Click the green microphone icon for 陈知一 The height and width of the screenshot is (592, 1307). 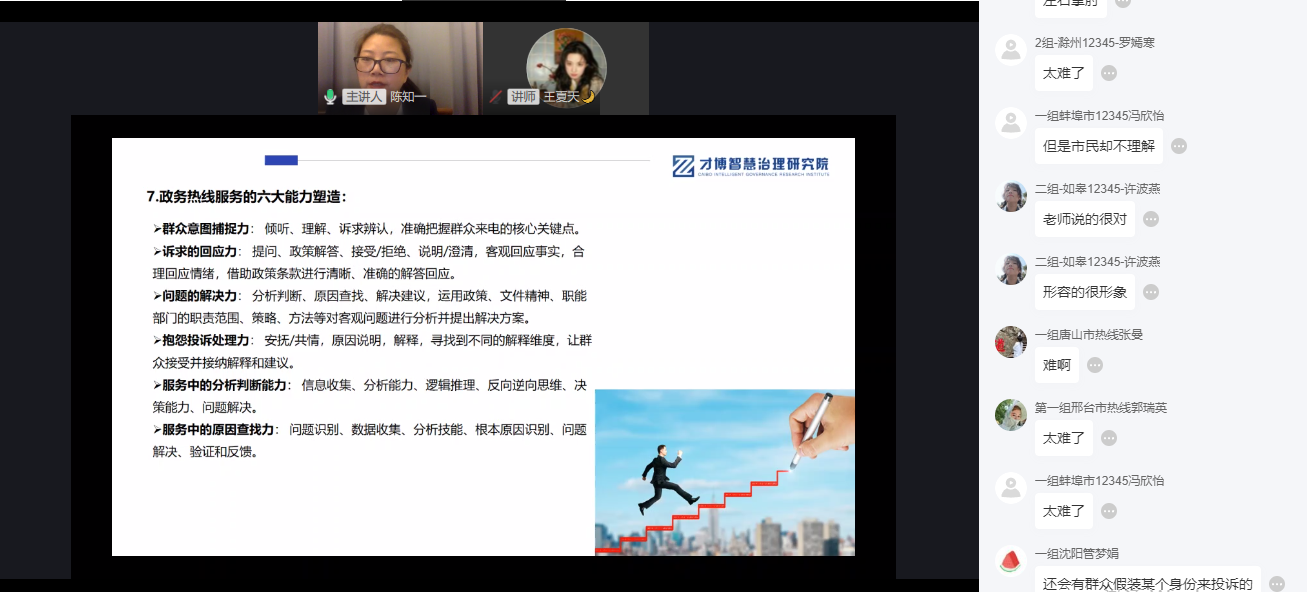tap(330, 97)
